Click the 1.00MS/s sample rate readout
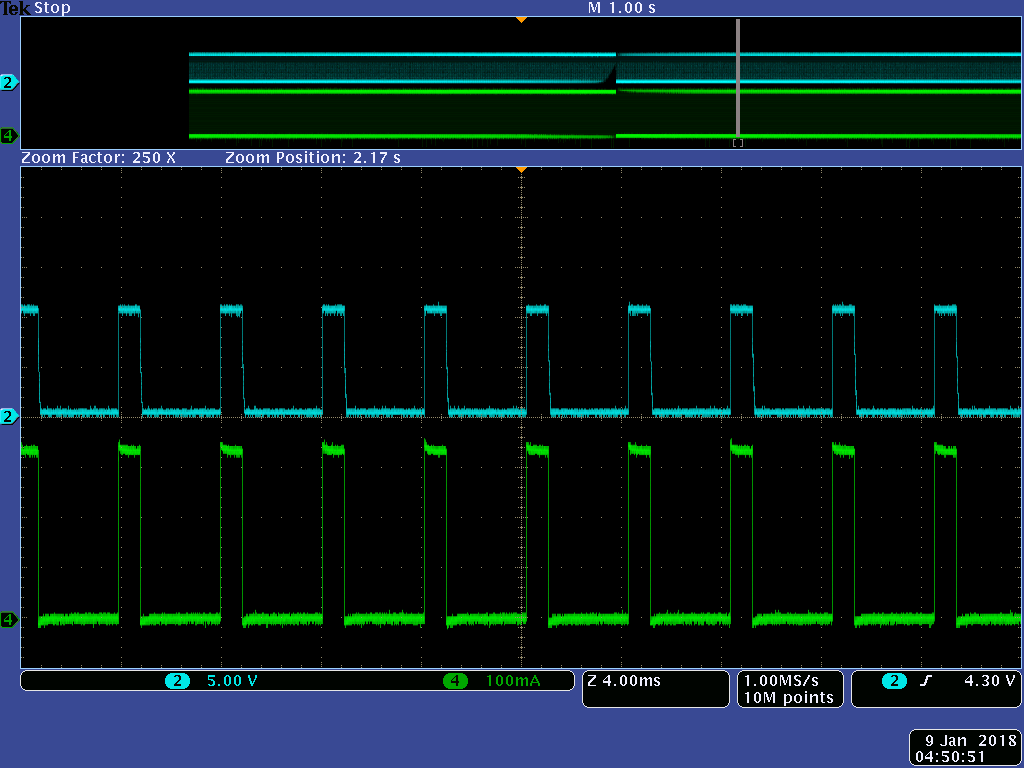The width and height of the screenshot is (1024, 768). point(786,681)
